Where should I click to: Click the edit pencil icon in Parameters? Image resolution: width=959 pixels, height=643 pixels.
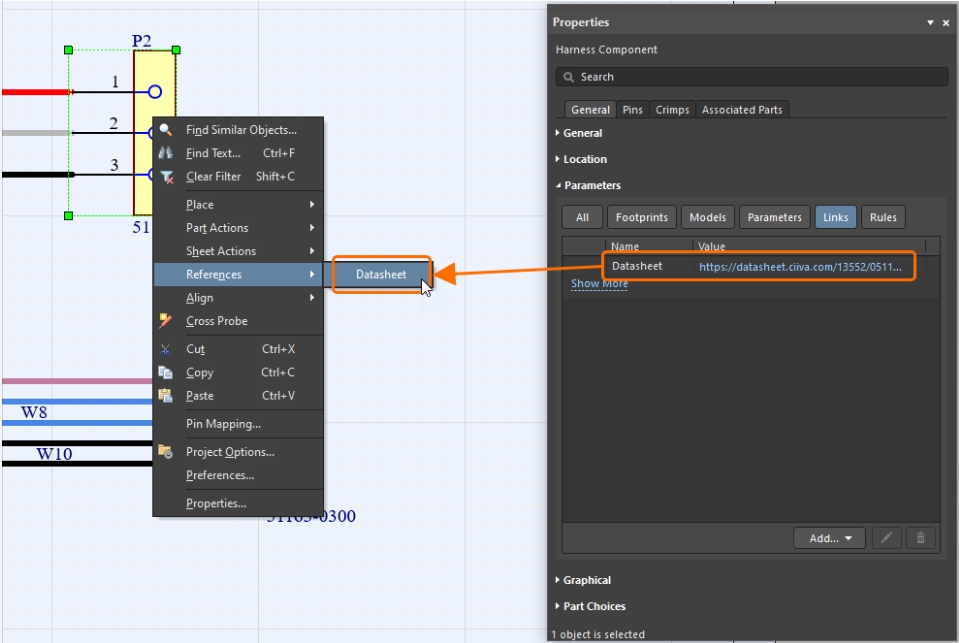pyautogui.click(x=886, y=538)
